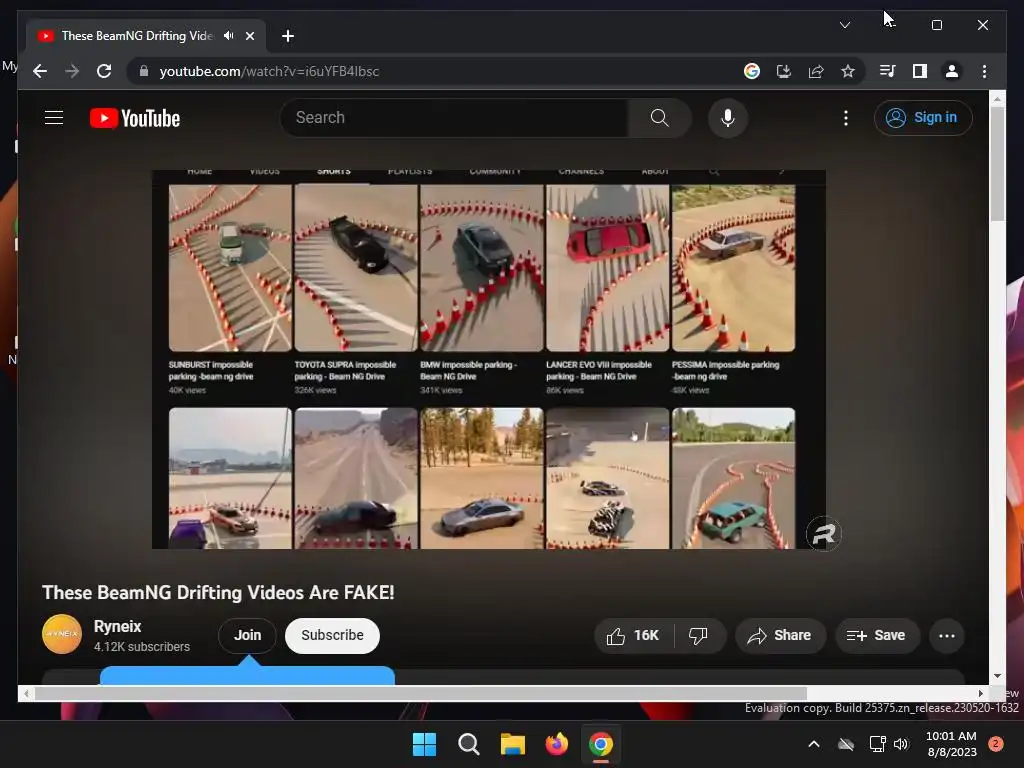Viewport: 1024px width, 768px height.
Task: Click the page vertical scrollbar thumb
Action: [997, 163]
